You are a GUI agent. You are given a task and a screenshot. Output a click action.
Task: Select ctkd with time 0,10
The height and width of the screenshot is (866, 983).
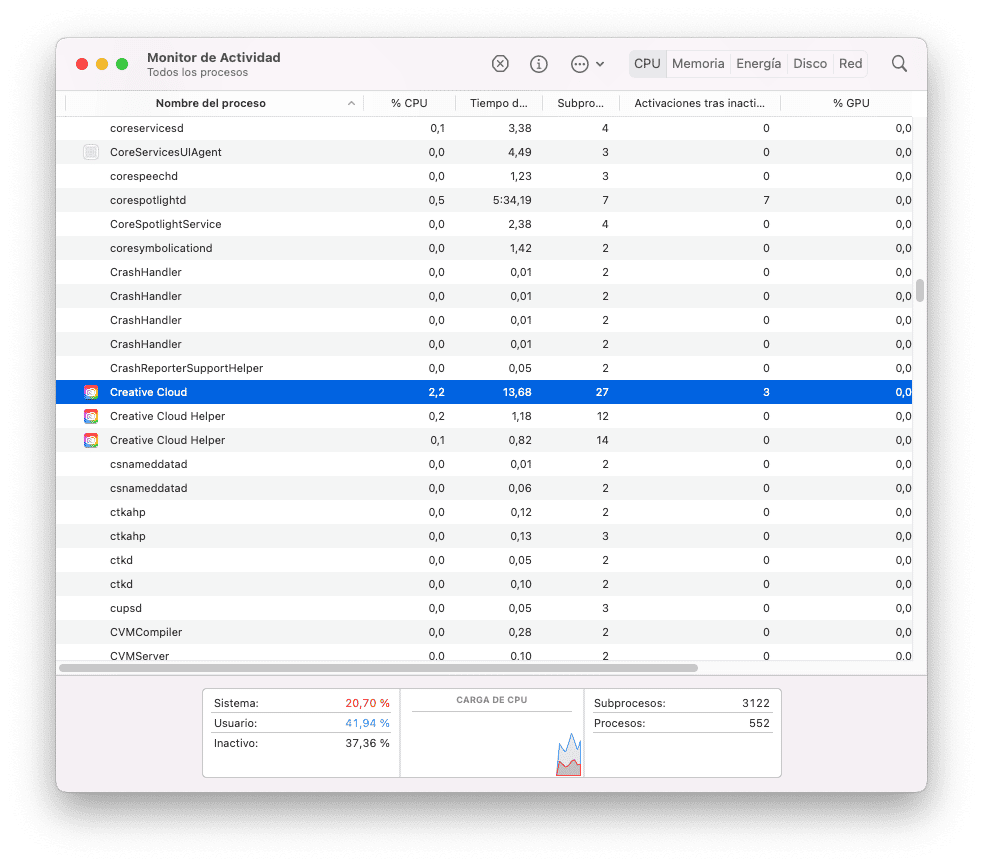tap(484, 584)
